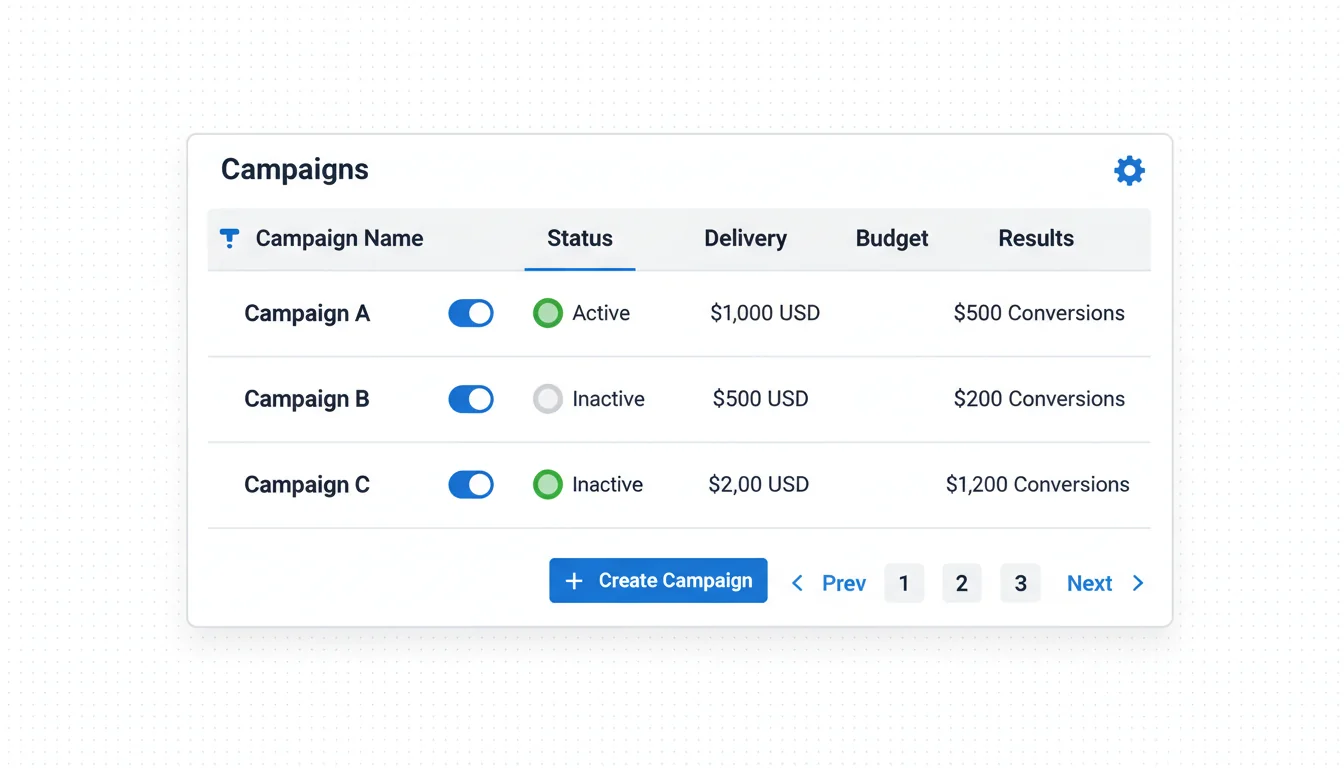
Task: Click Campaign A's green status indicator
Action: tap(547, 313)
